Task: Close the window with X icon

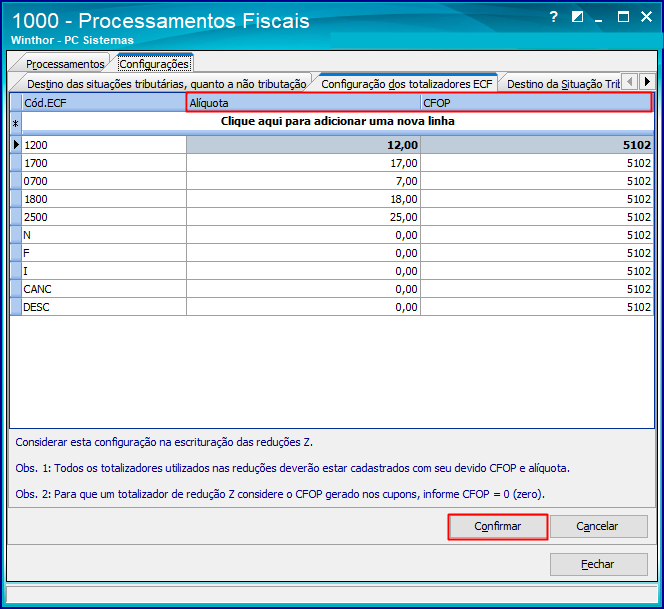Action: (646, 17)
